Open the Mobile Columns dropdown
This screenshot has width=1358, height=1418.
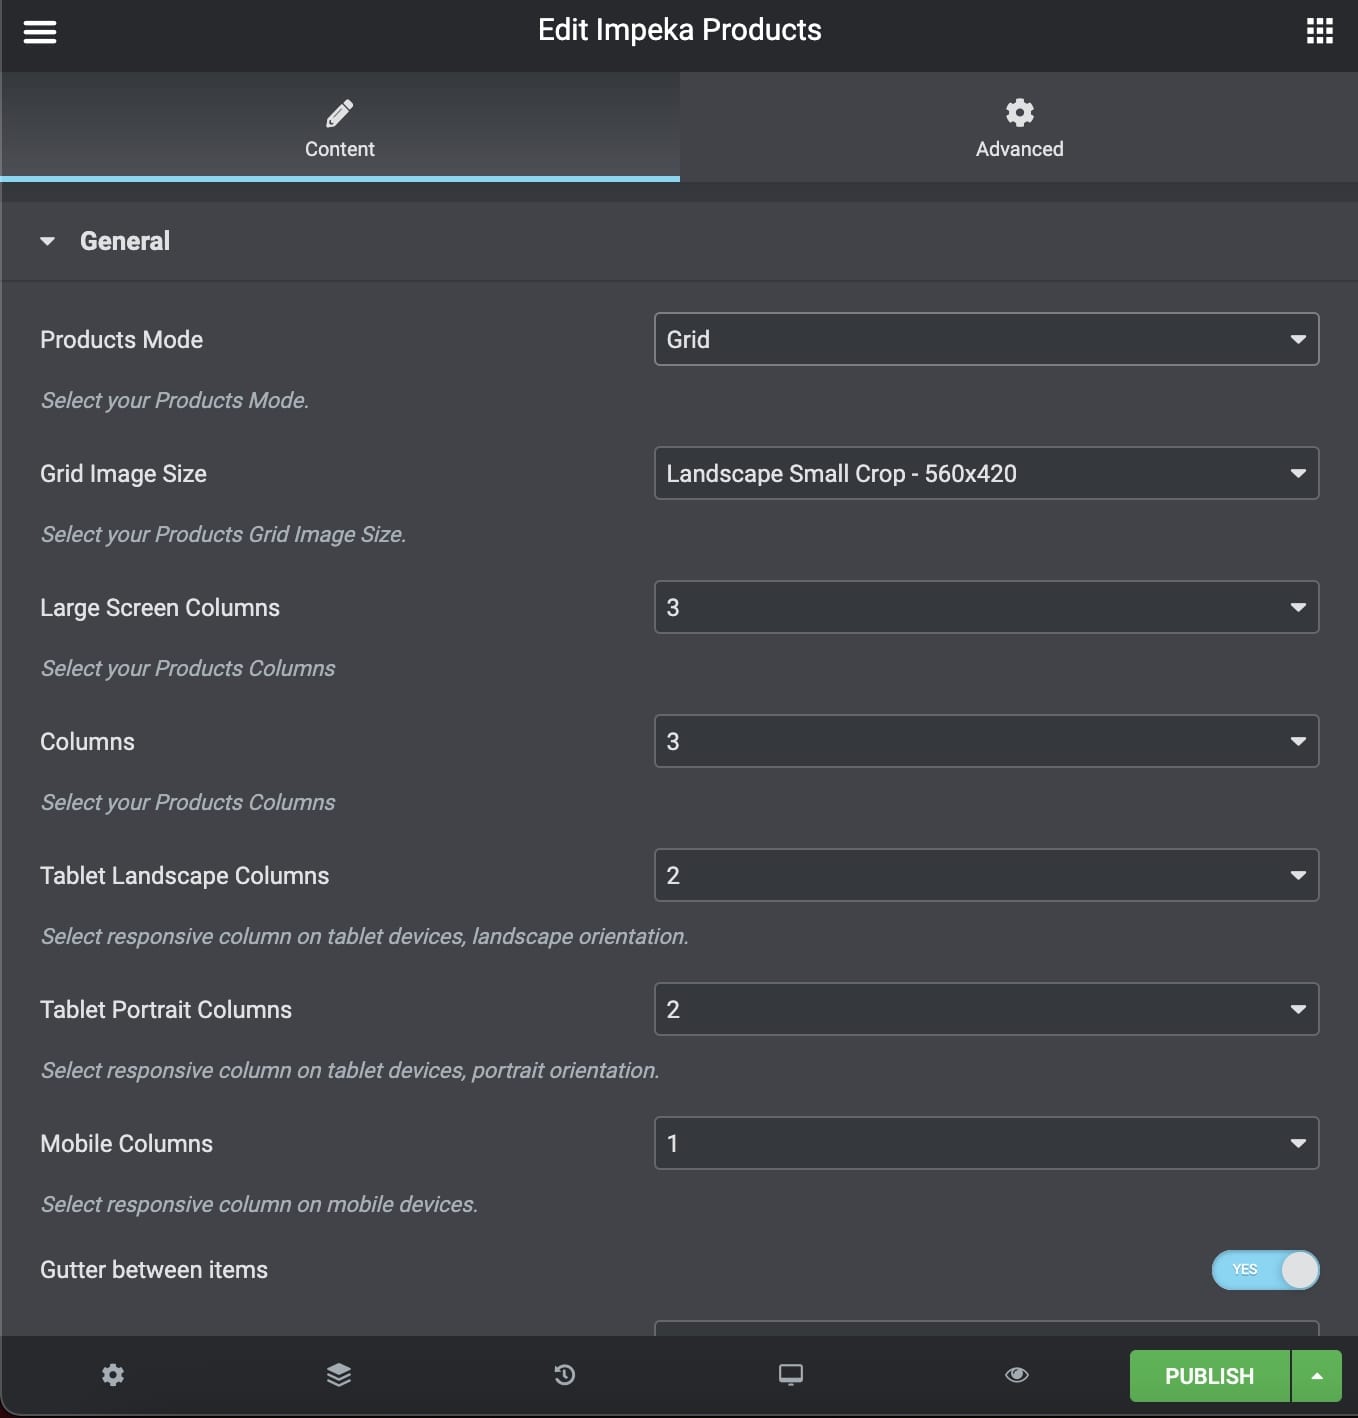coord(986,1144)
